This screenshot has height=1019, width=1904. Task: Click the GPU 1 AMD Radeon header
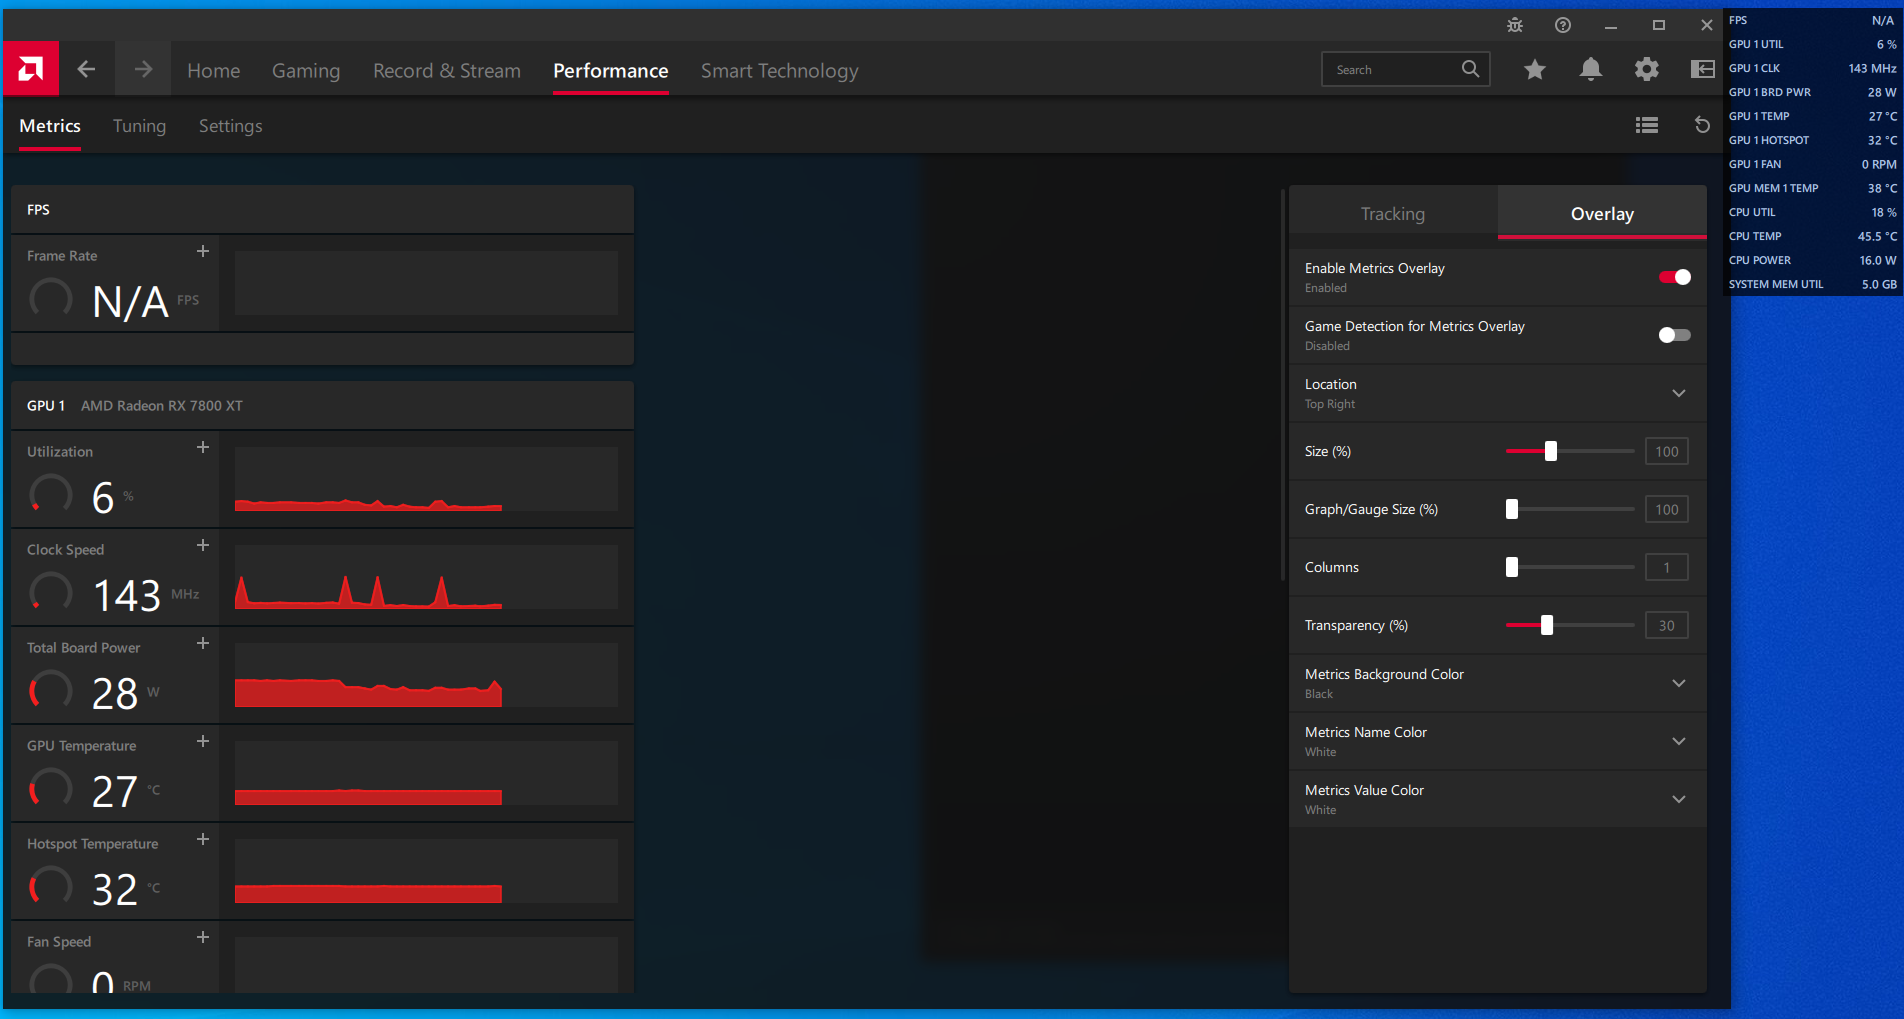click(322, 405)
